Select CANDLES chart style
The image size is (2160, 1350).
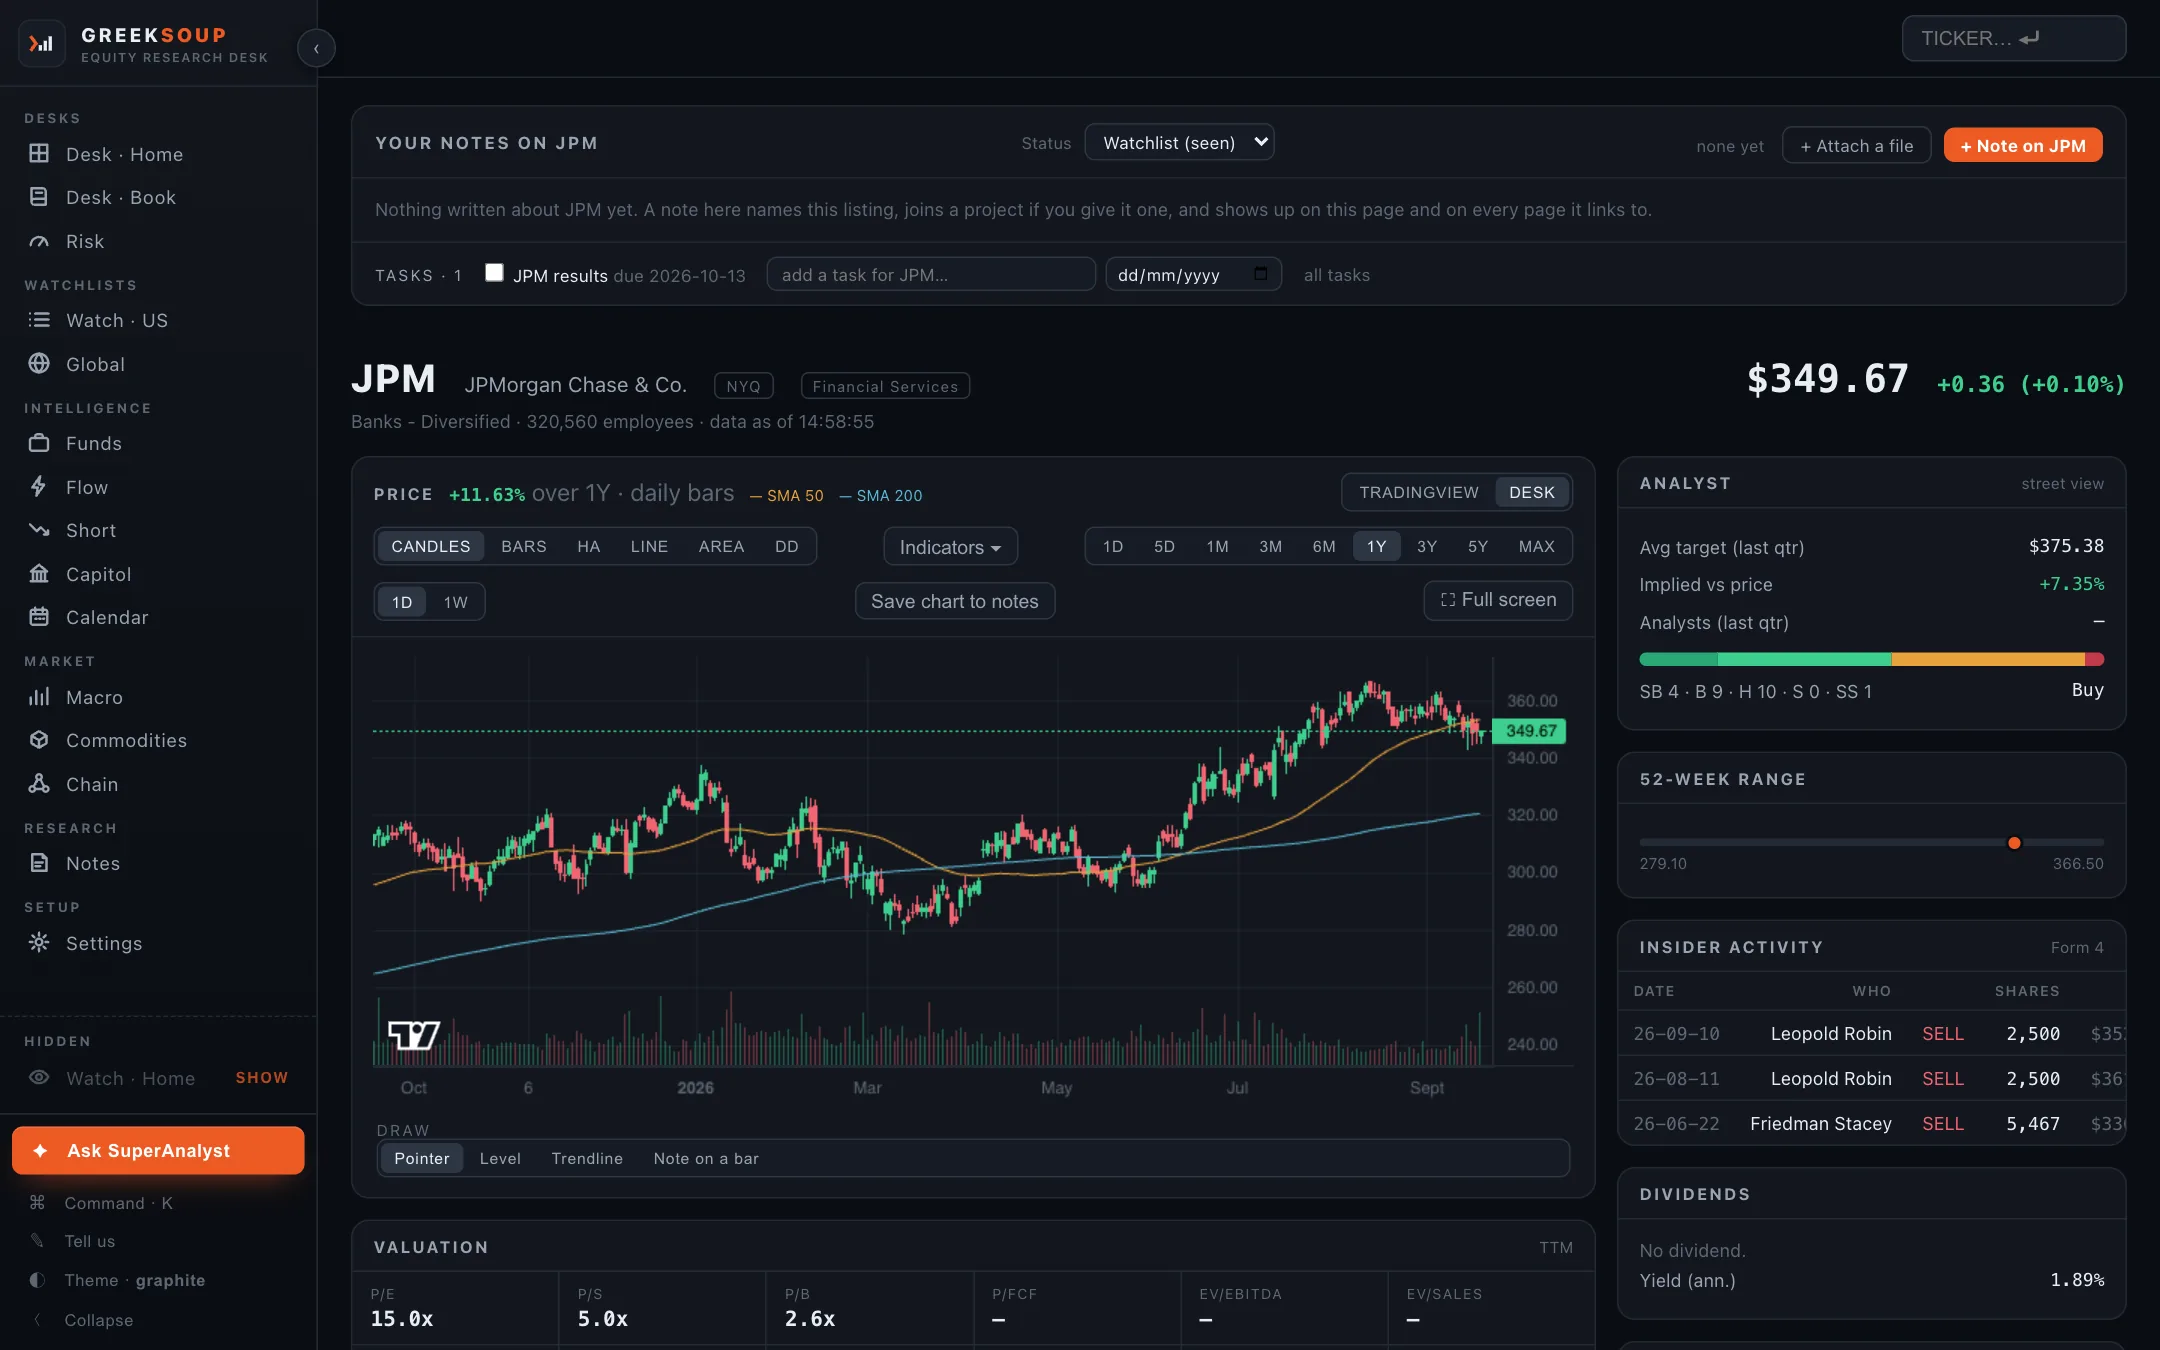(430, 546)
